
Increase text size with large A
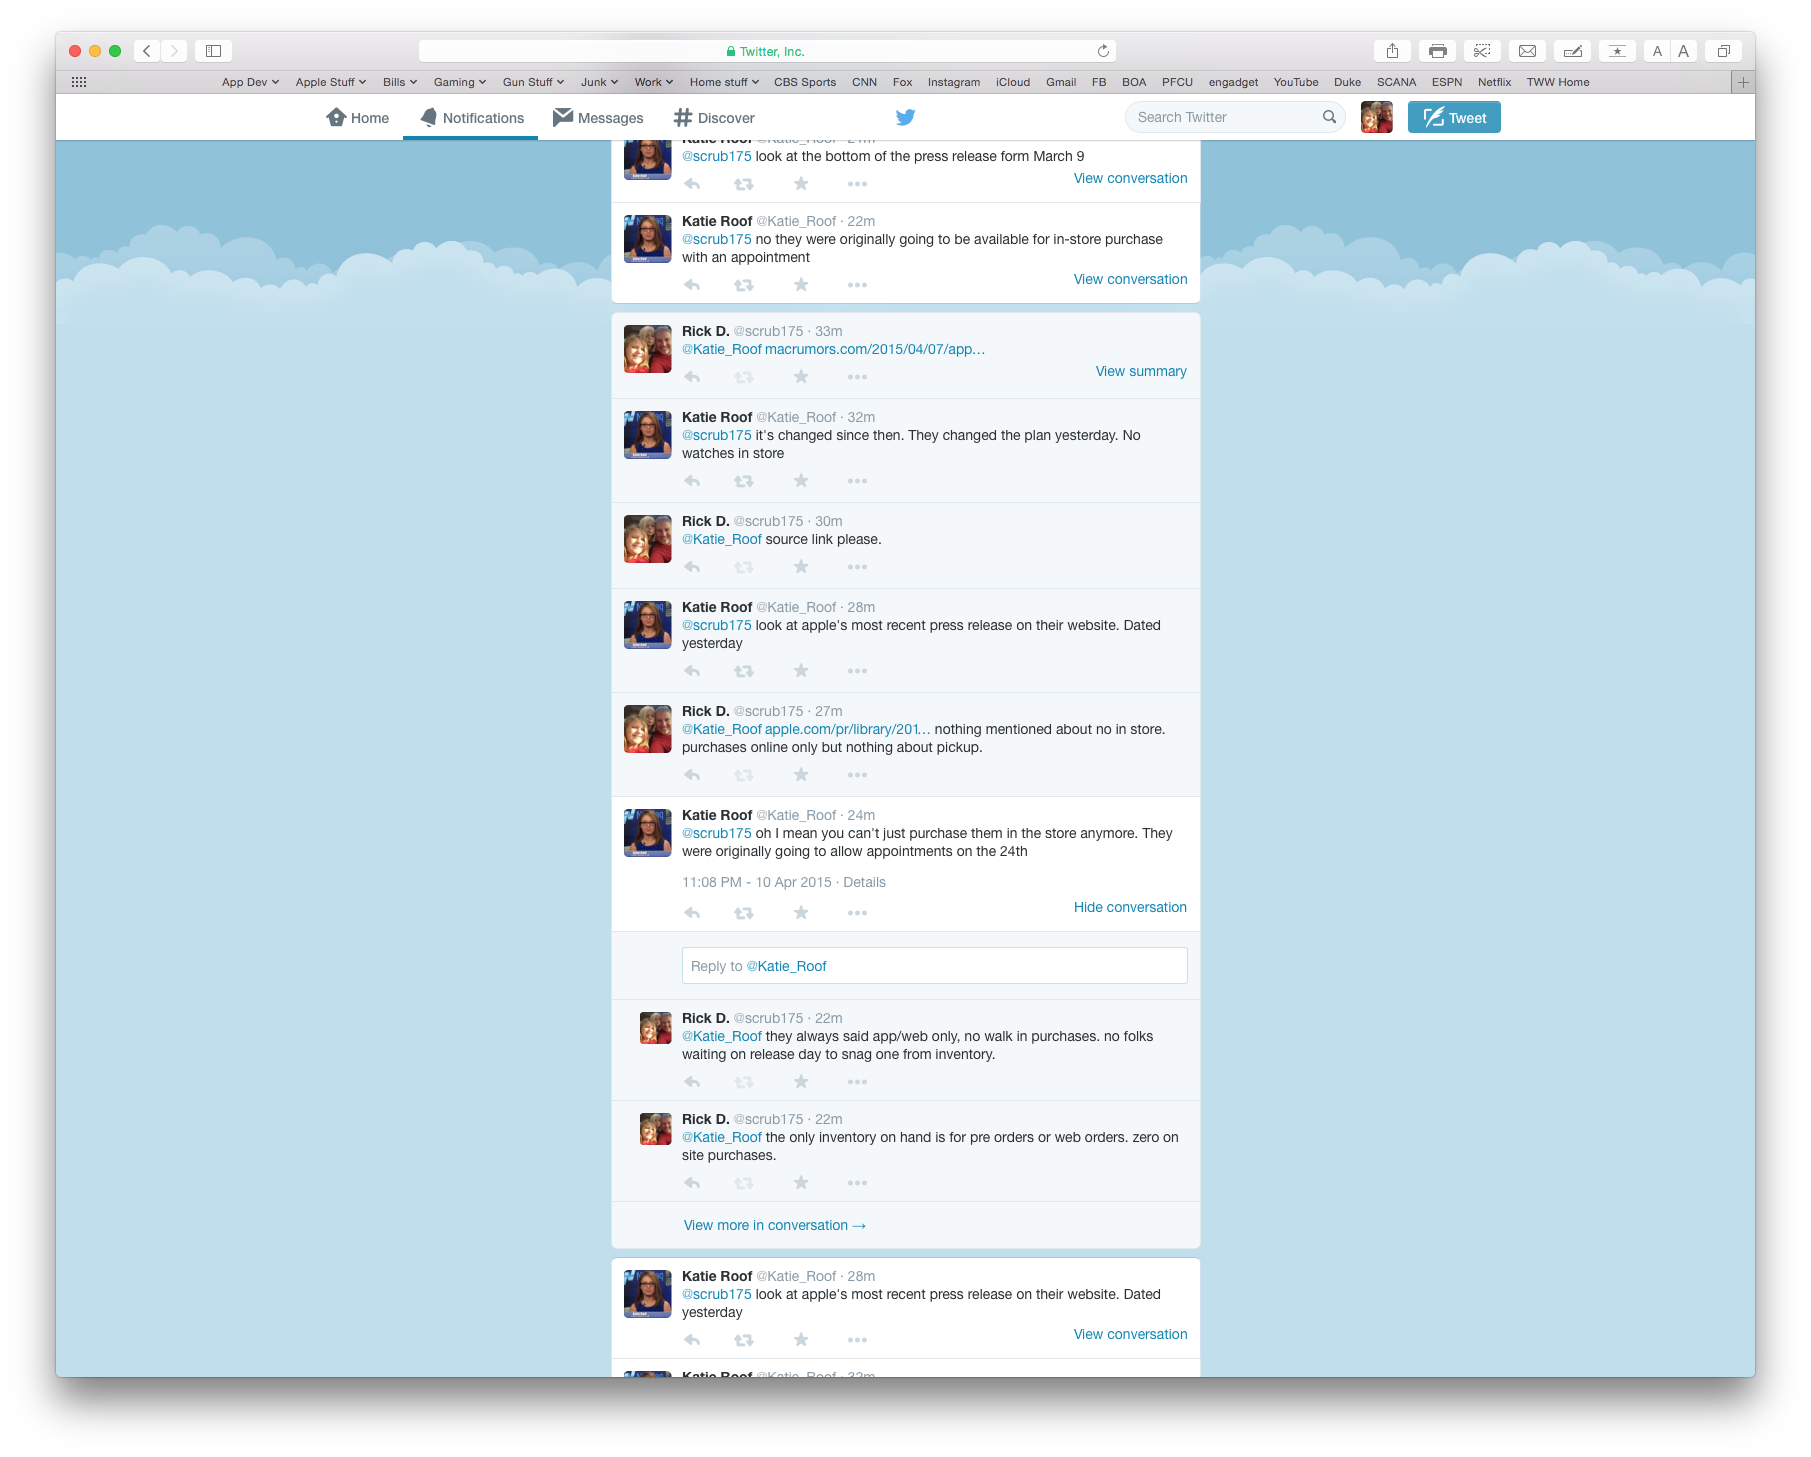(1684, 51)
